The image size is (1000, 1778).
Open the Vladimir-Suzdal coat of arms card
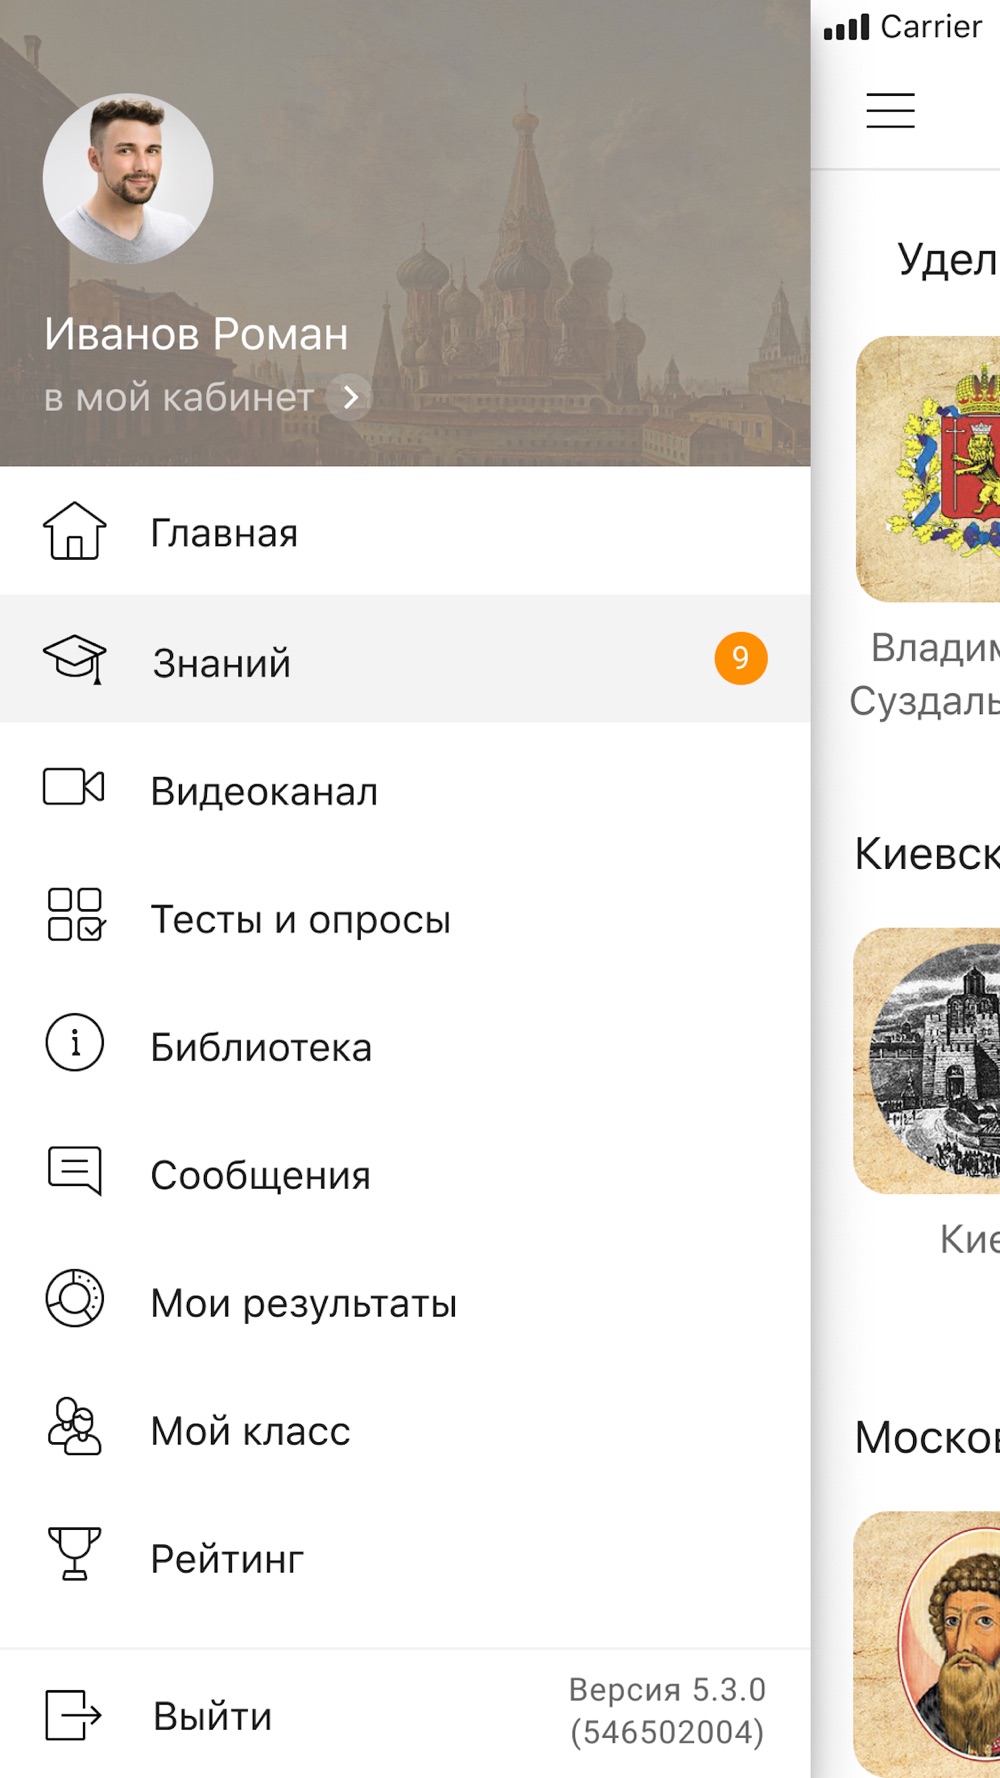[x=930, y=470]
